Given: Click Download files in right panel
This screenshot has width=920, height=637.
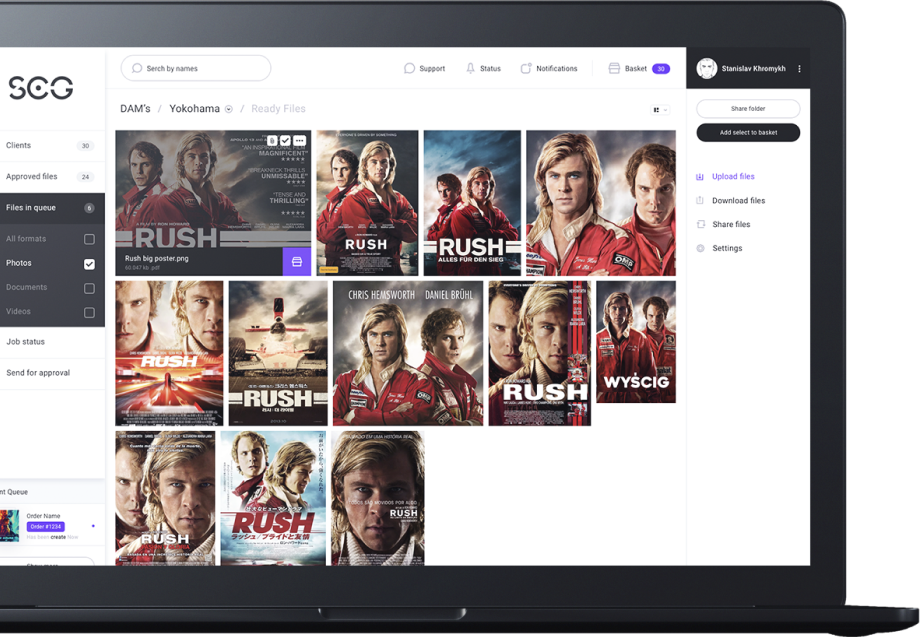Looking at the screenshot, I should [x=738, y=201].
